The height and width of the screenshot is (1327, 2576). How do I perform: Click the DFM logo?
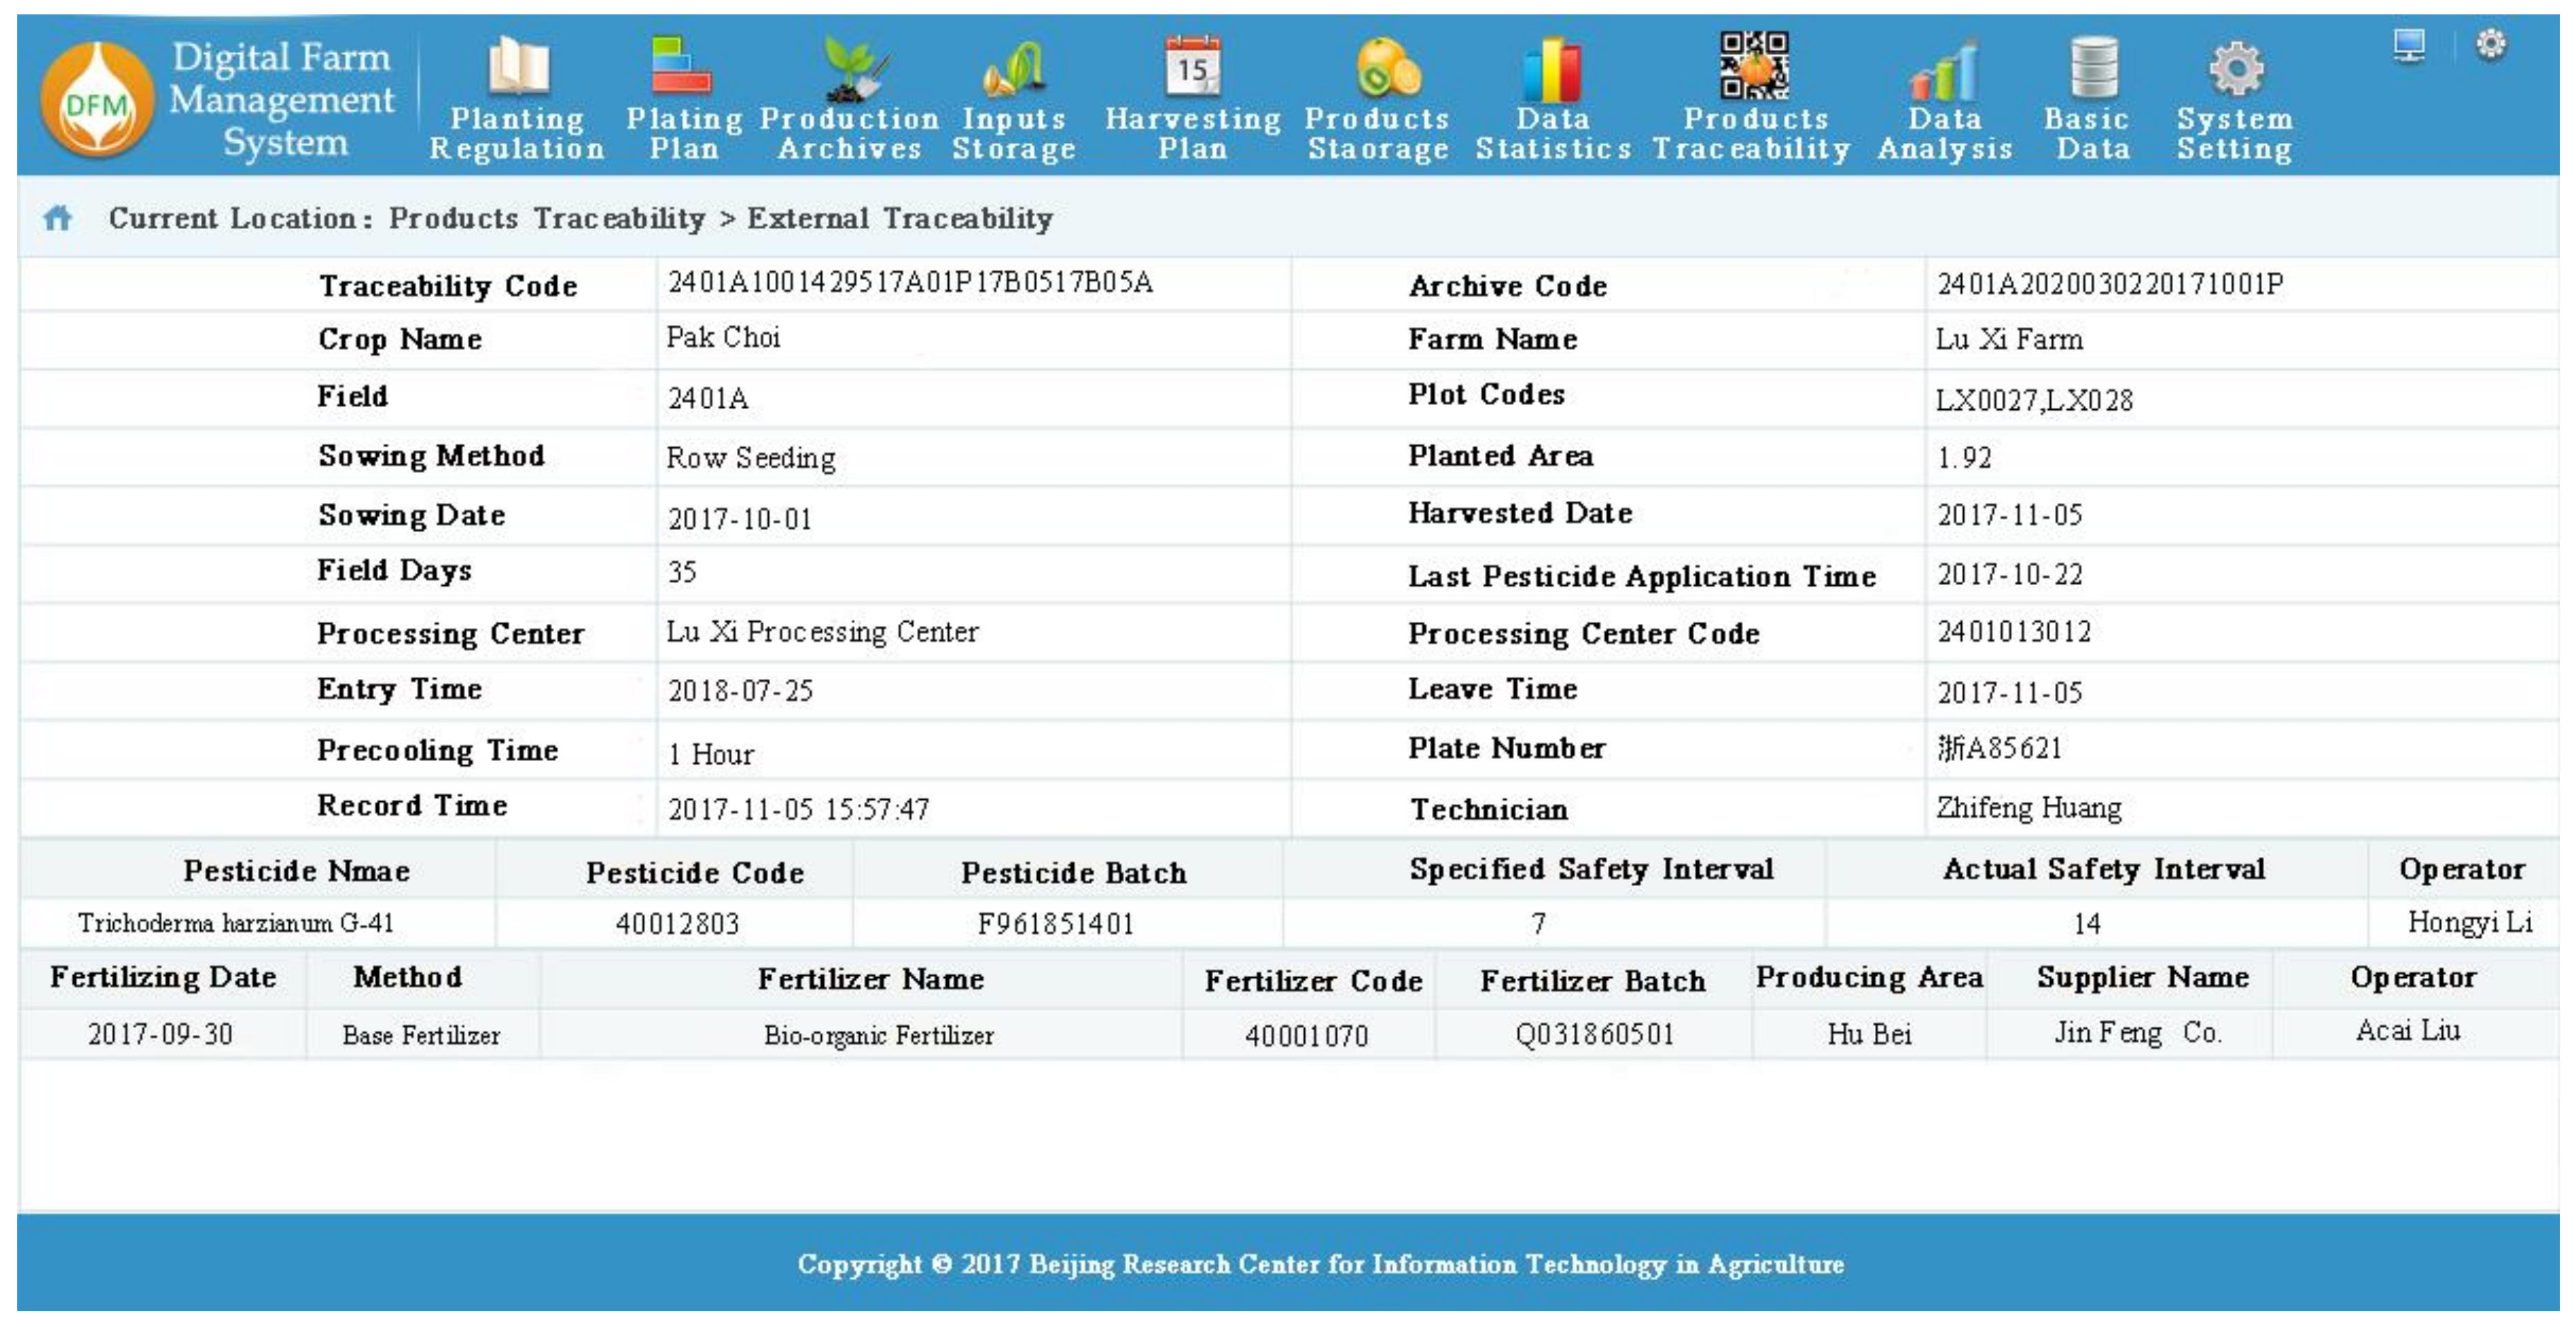pos(97,100)
